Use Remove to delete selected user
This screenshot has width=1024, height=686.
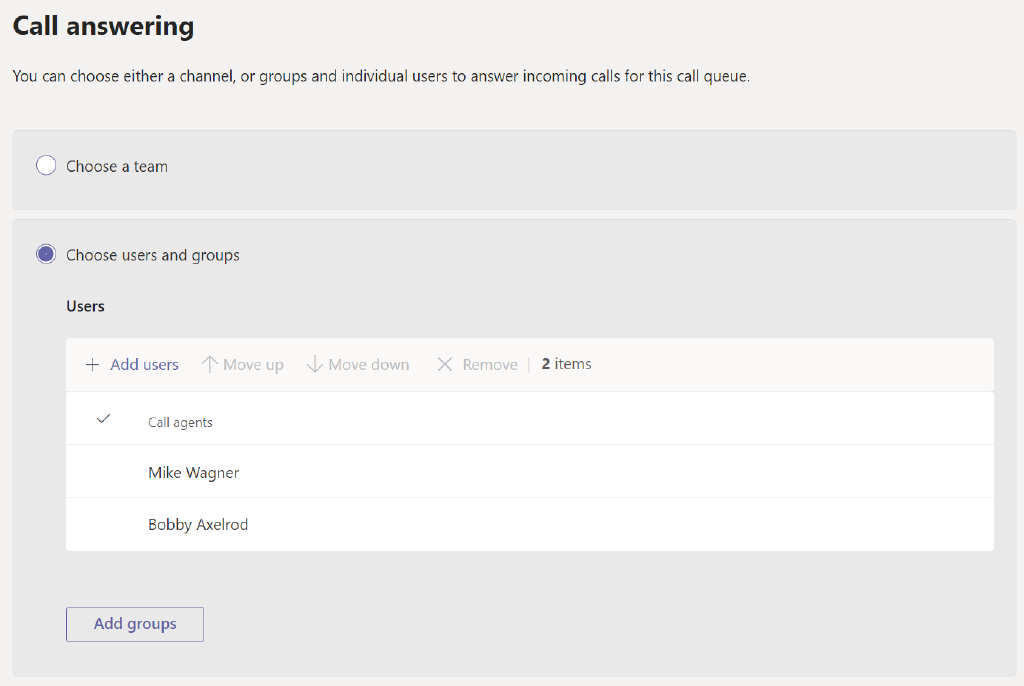[476, 364]
